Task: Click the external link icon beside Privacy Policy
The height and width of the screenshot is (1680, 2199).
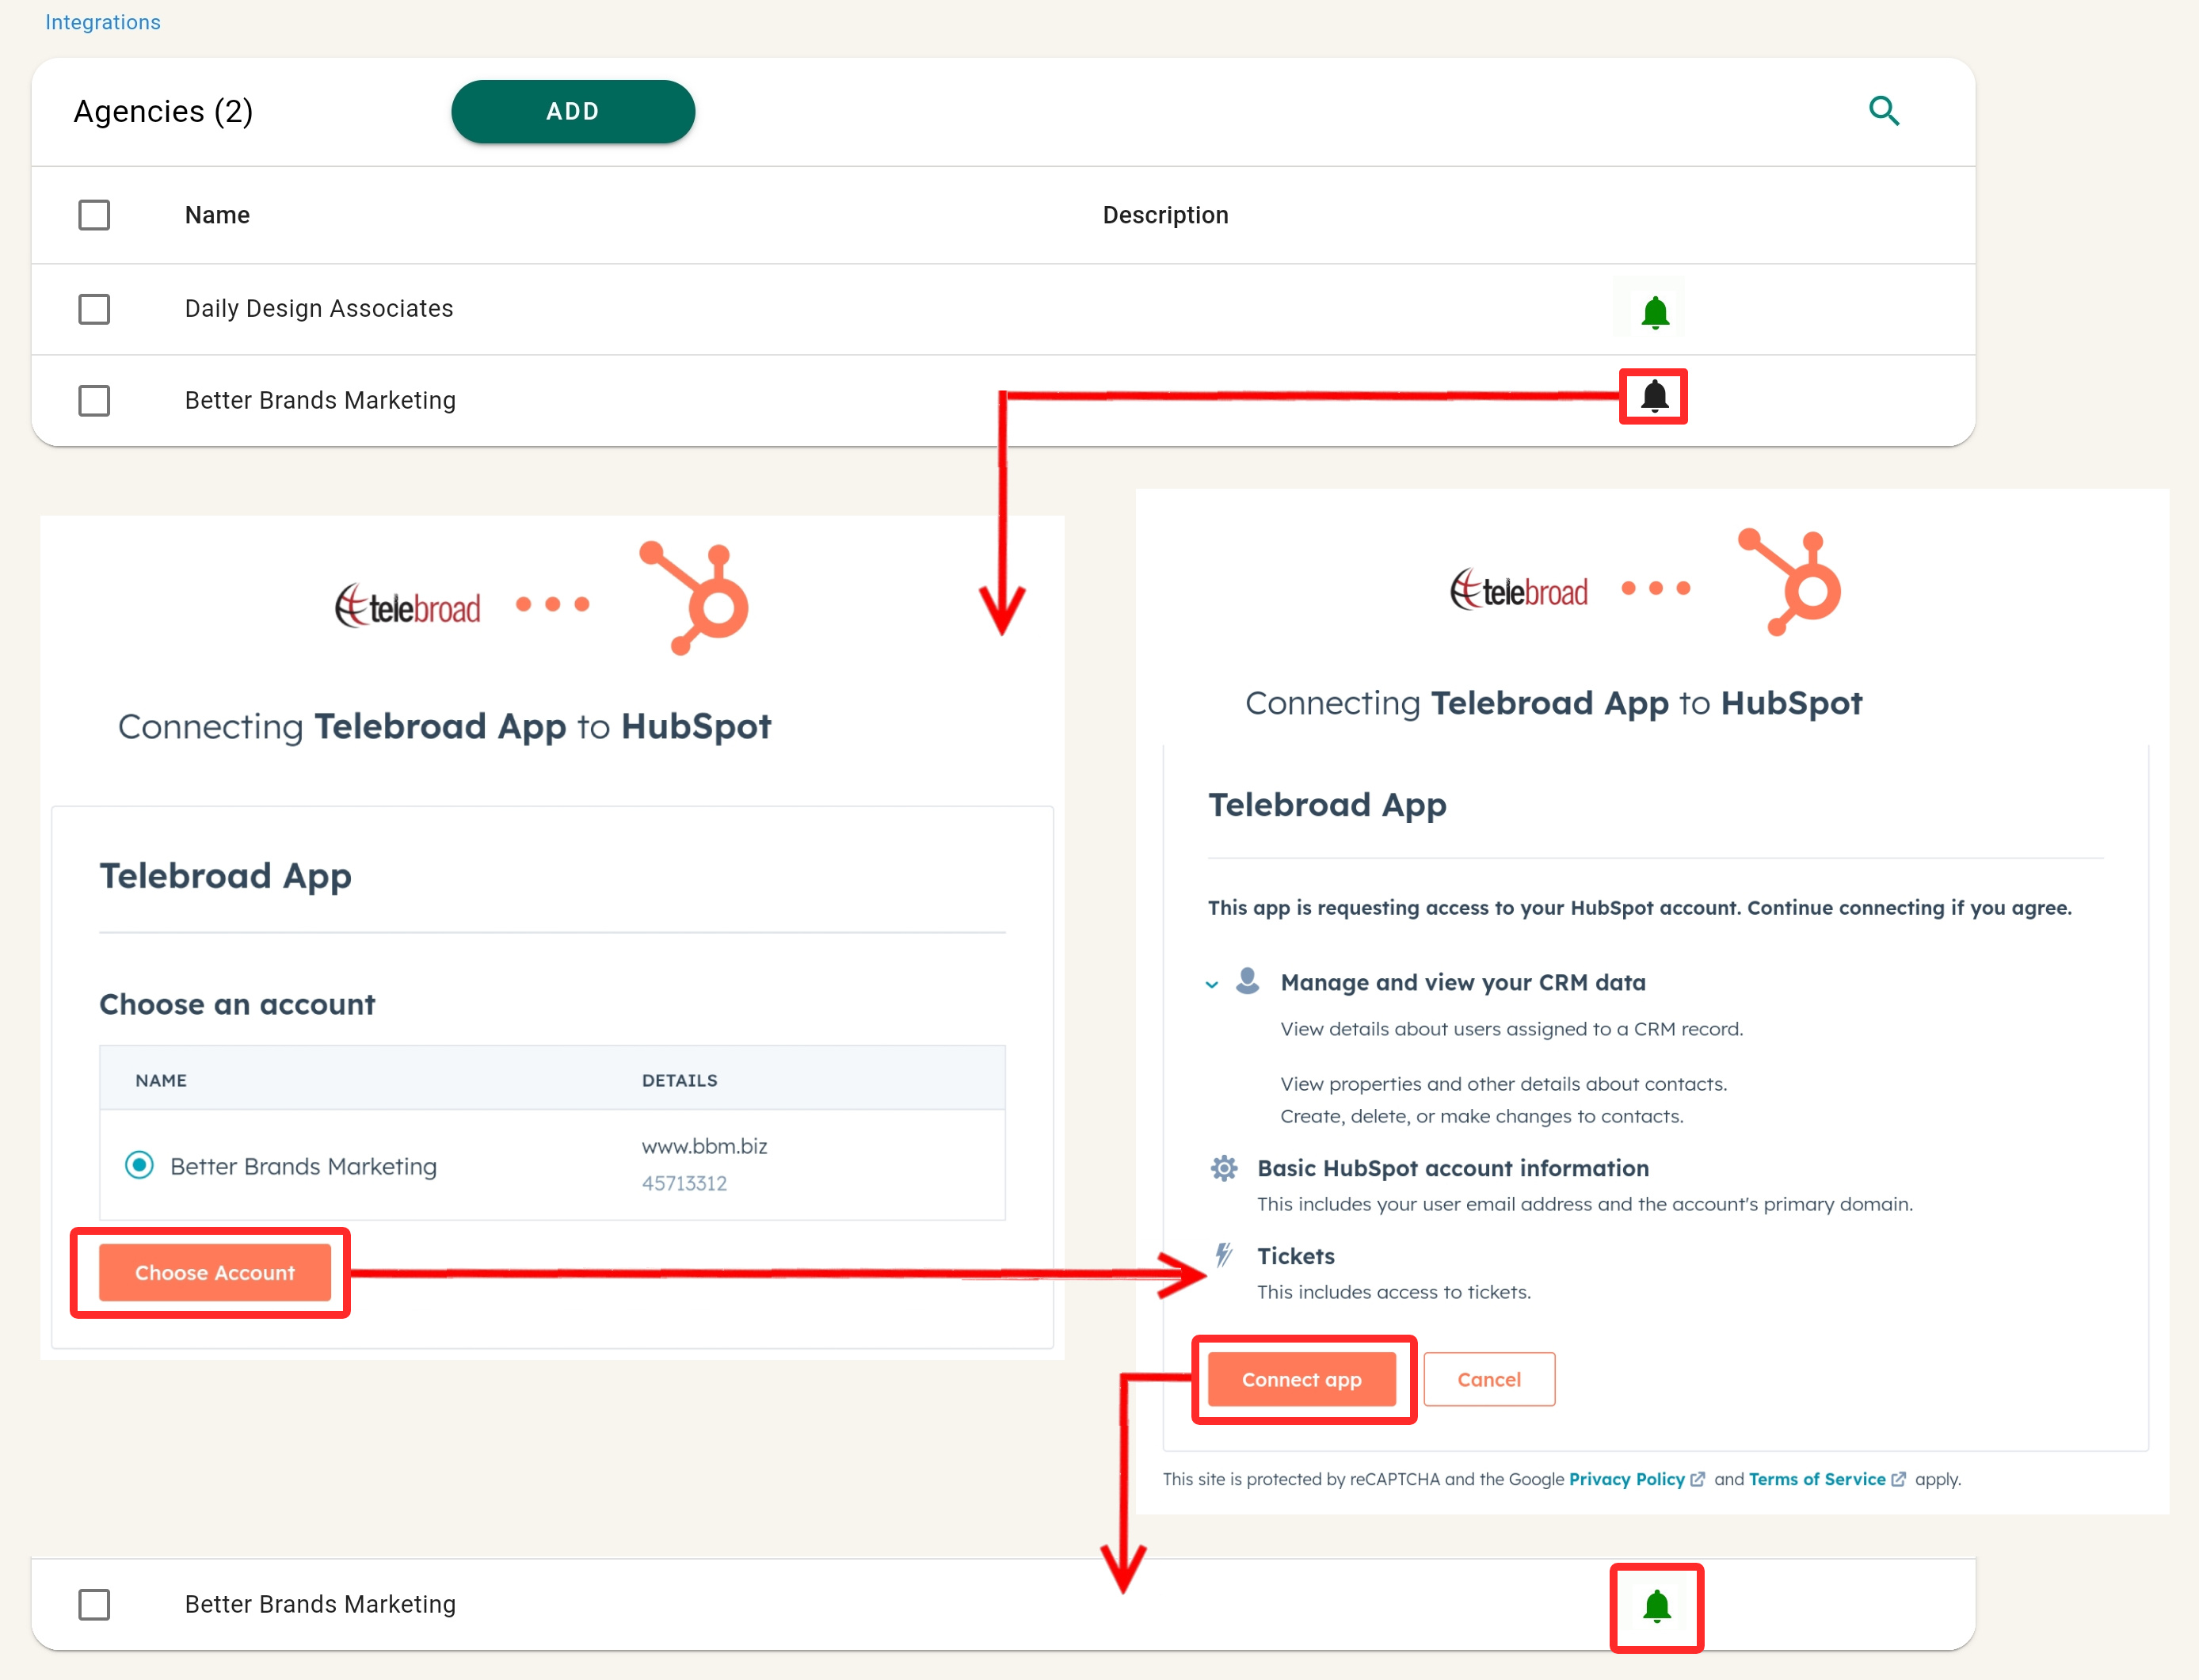Action: click(x=1697, y=1479)
